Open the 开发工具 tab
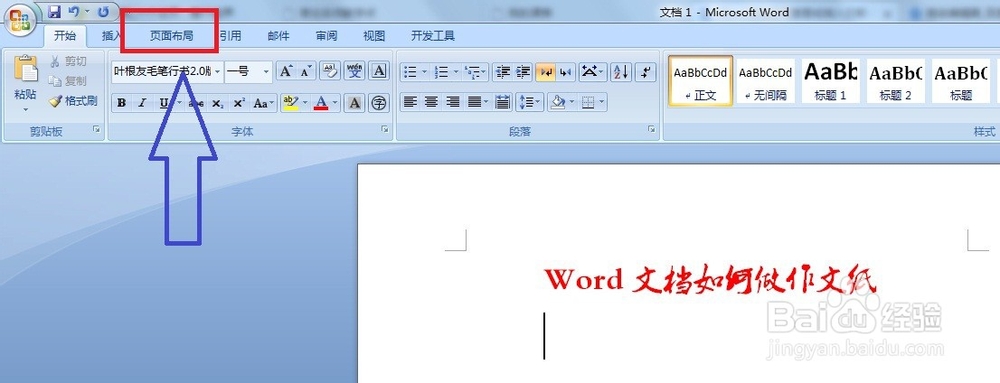 tap(433, 36)
